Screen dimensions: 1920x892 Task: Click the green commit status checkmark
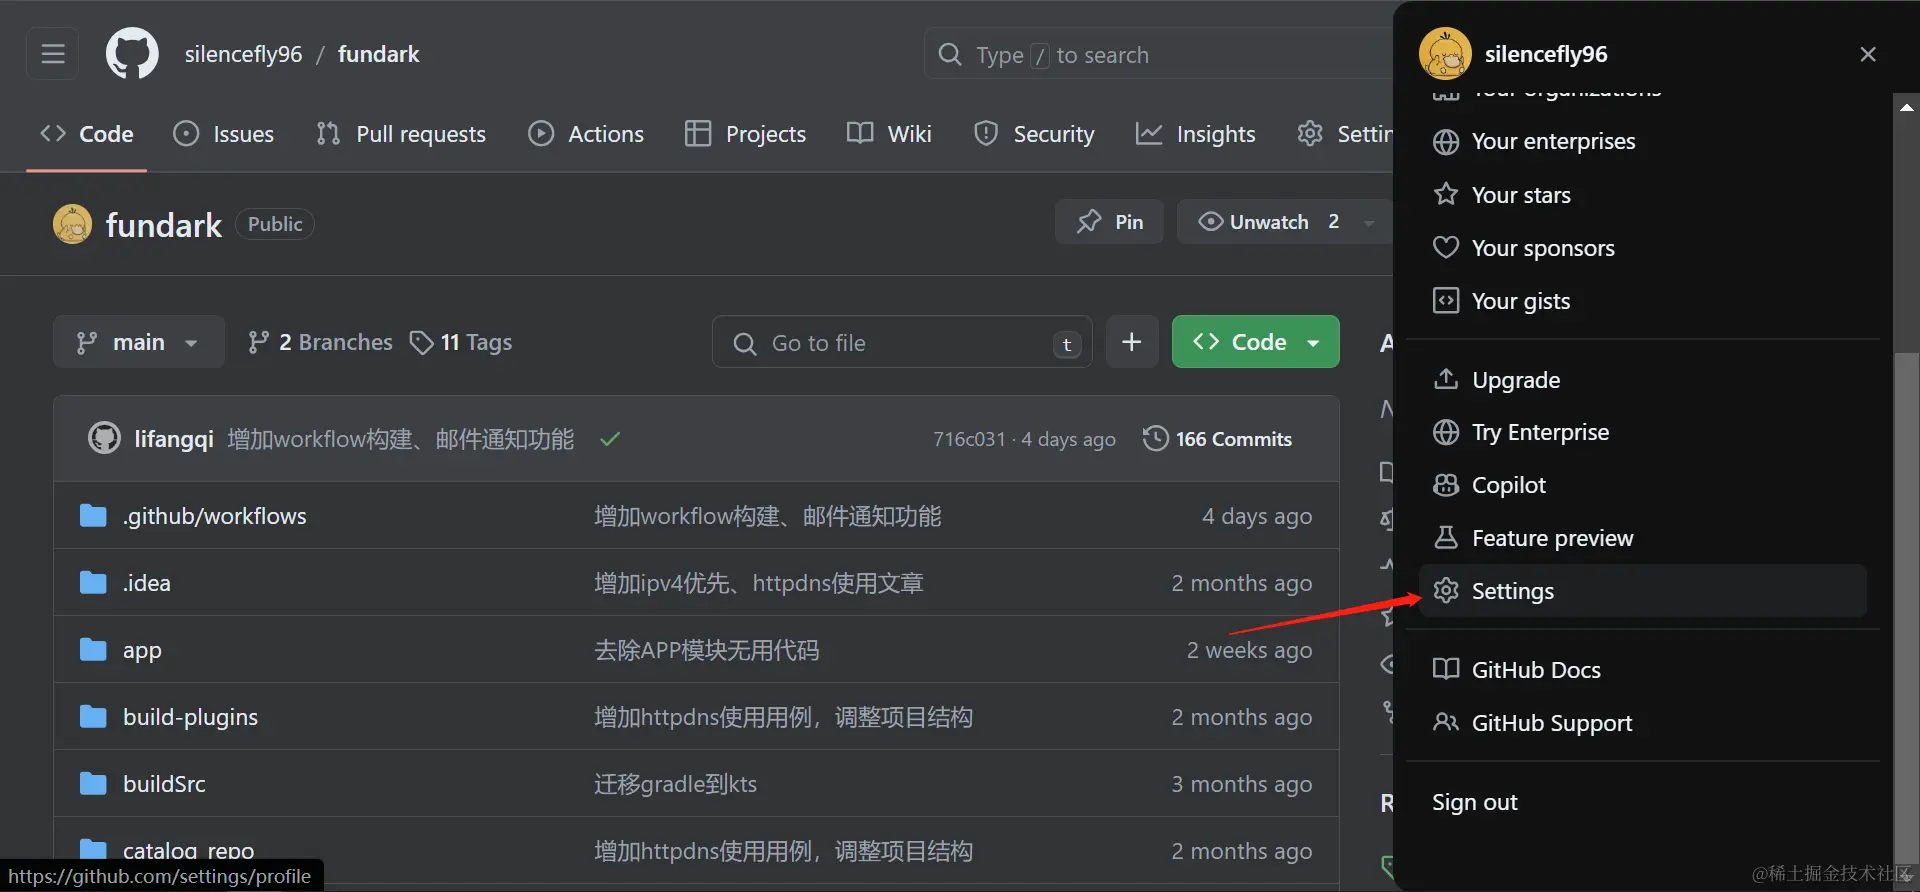[610, 439]
